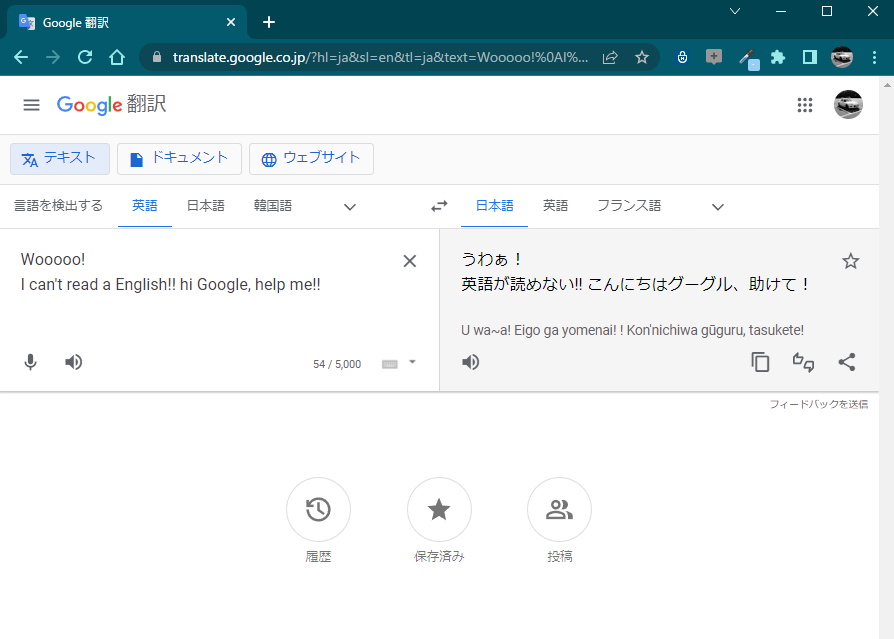Screen dimensions: 894x639
Task: Open the Google apps grid
Action: [804, 105]
